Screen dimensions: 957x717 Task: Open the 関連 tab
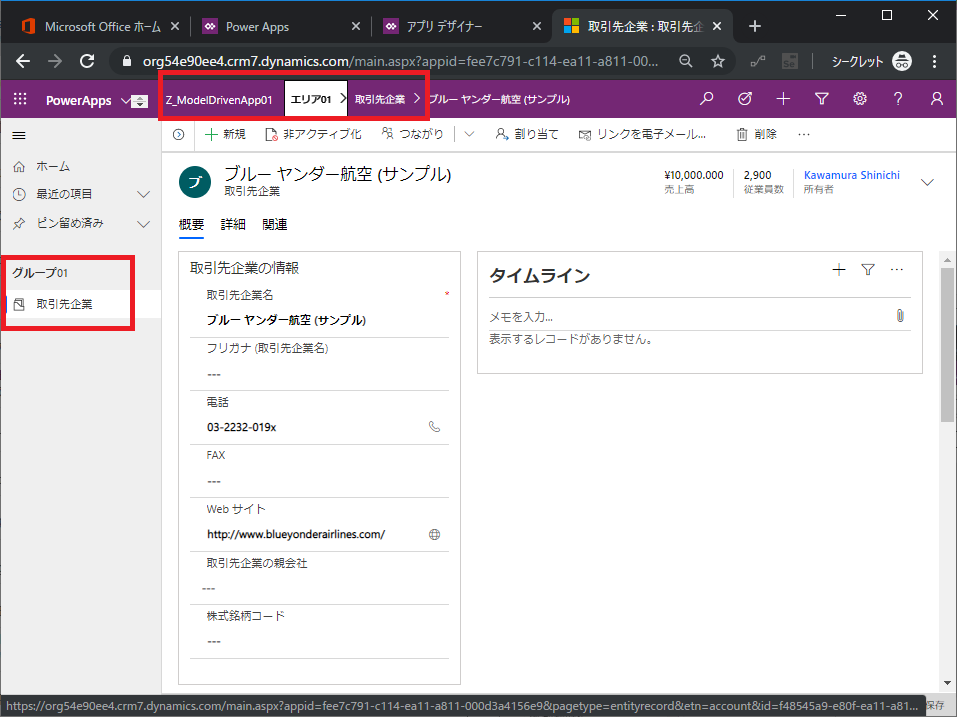point(275,225)
